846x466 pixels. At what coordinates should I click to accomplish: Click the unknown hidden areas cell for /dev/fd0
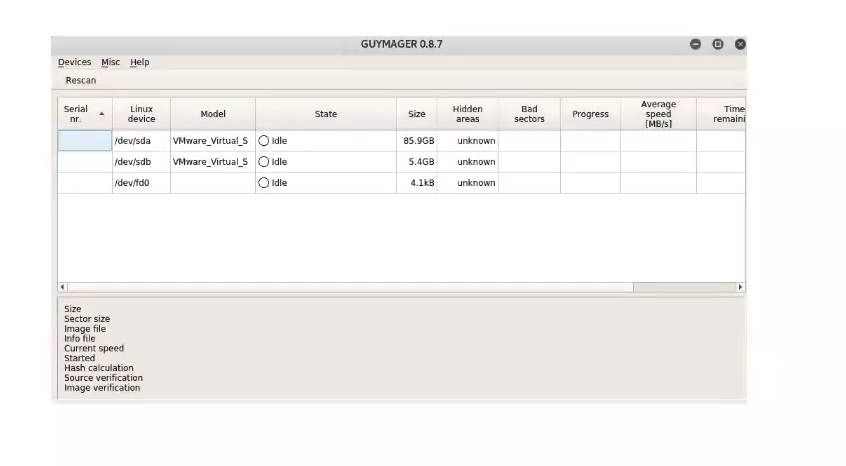pos(468,183)
